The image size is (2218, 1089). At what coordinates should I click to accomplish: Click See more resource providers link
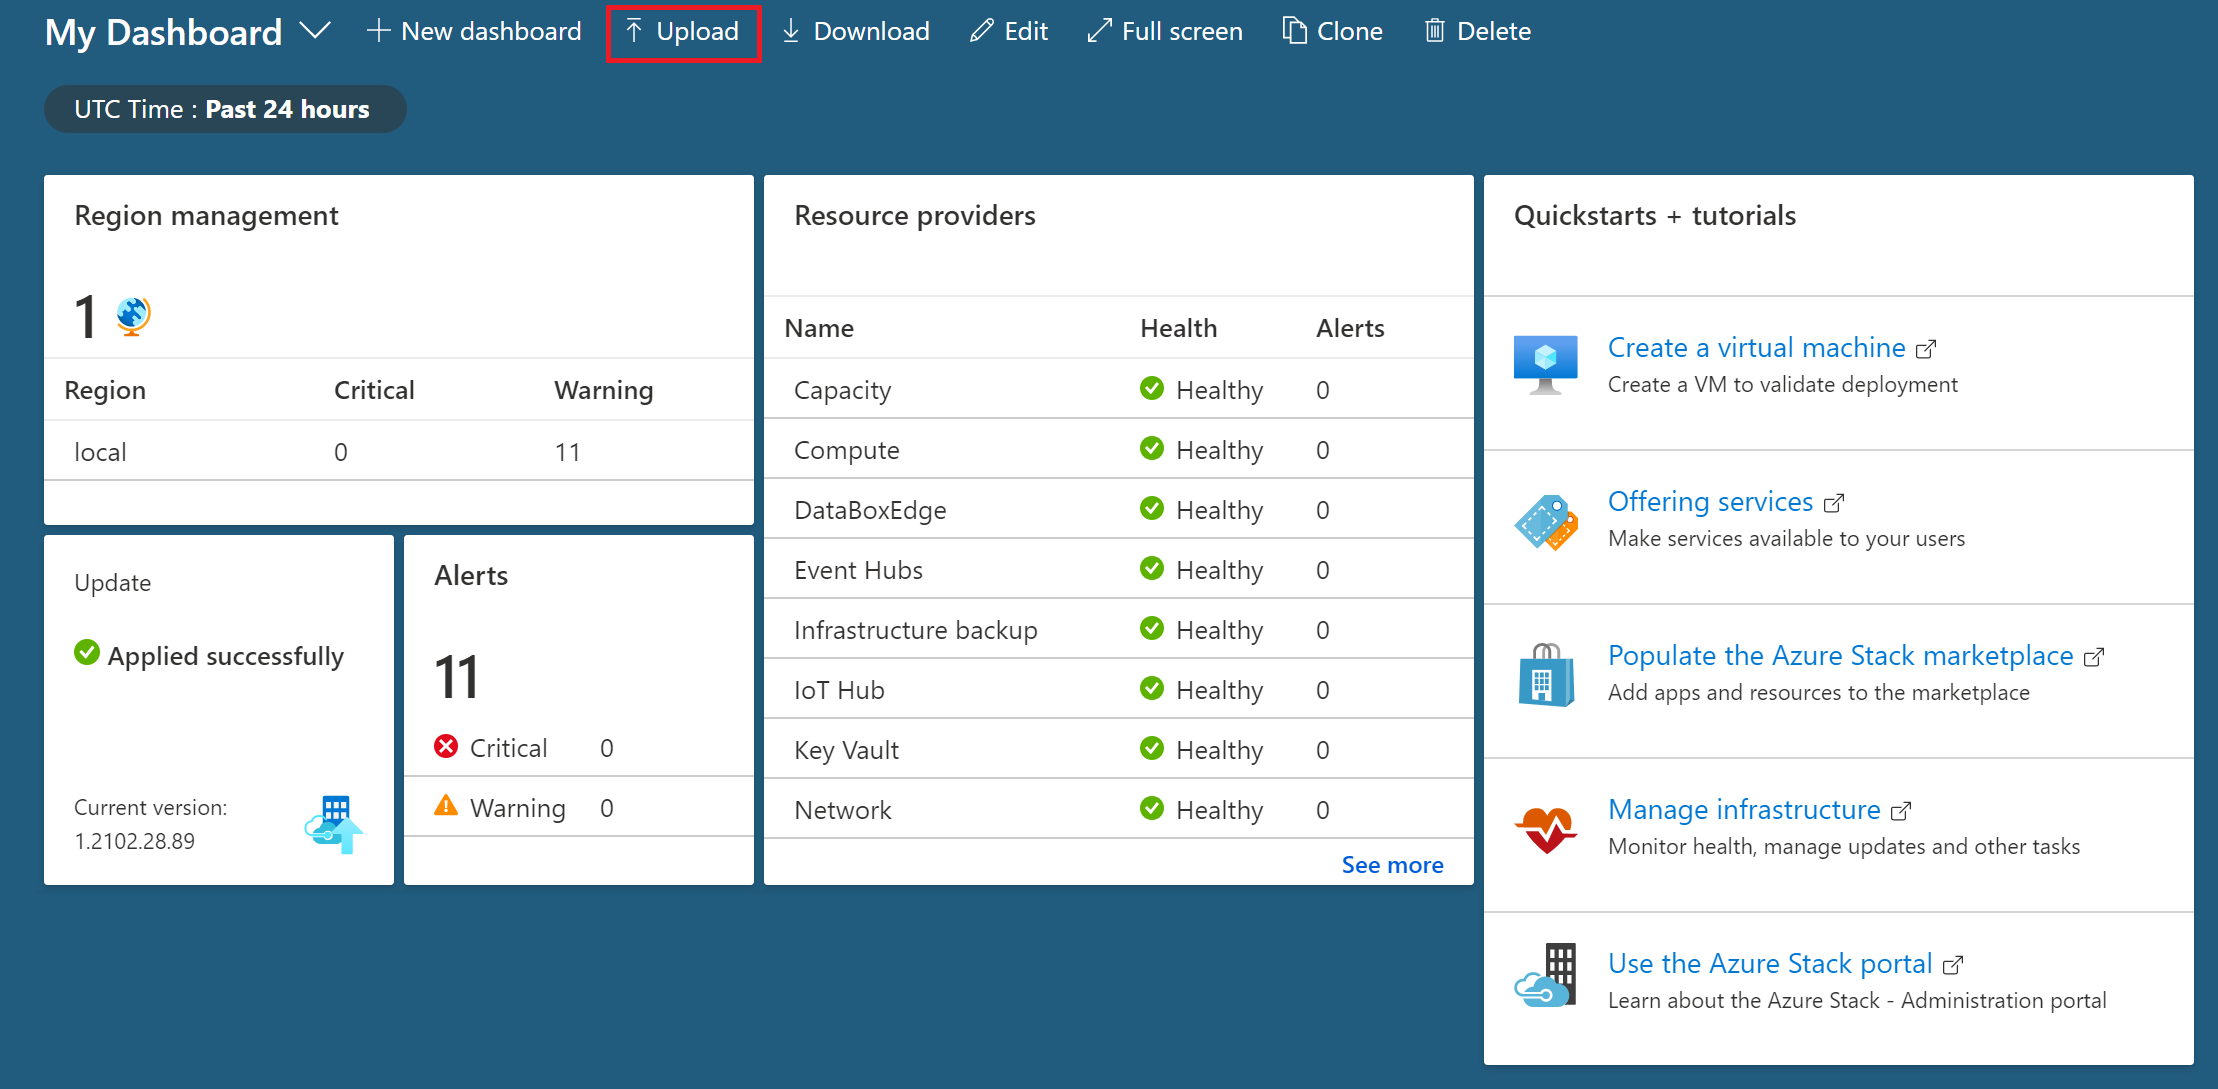(1392, 864)
